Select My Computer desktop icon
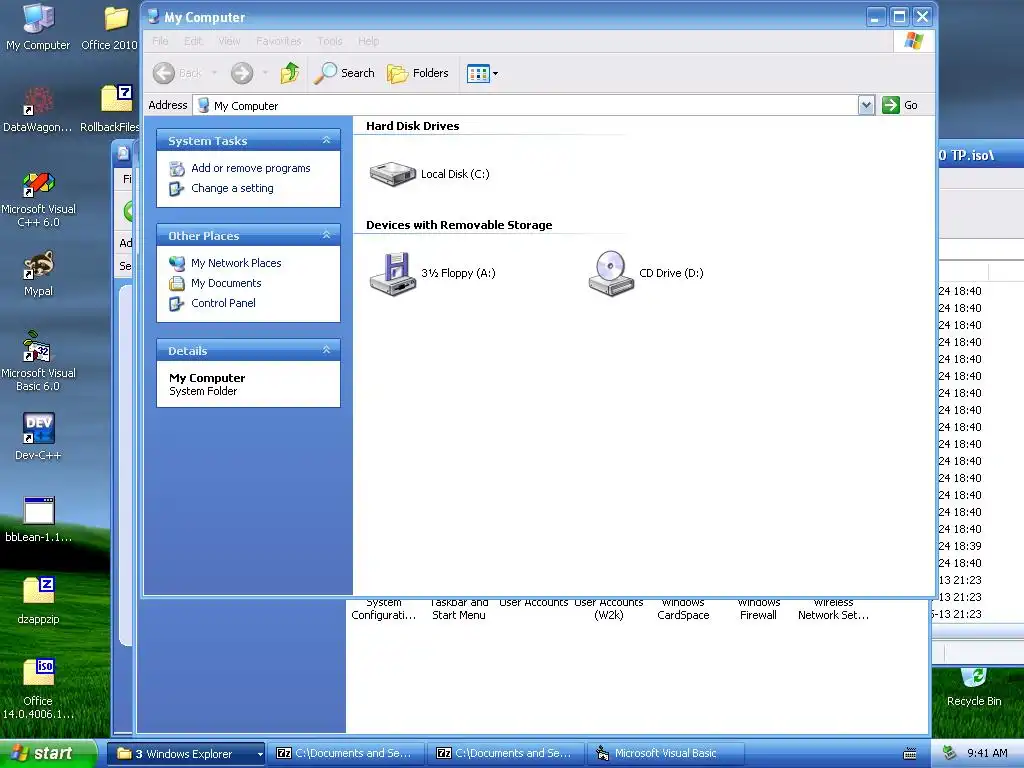The height and width of the screenshot is (768, 1024). [38, 27]
